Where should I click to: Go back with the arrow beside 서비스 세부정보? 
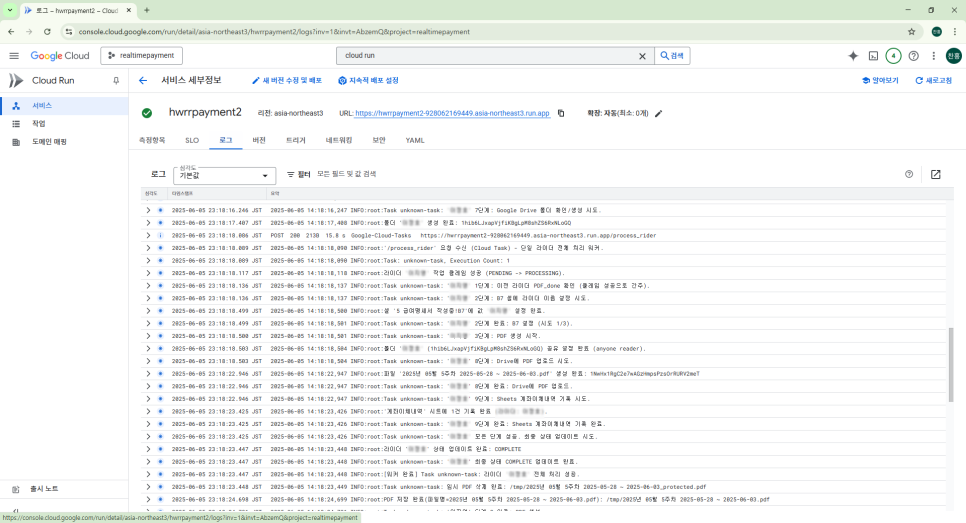click(x=143, y=81)
